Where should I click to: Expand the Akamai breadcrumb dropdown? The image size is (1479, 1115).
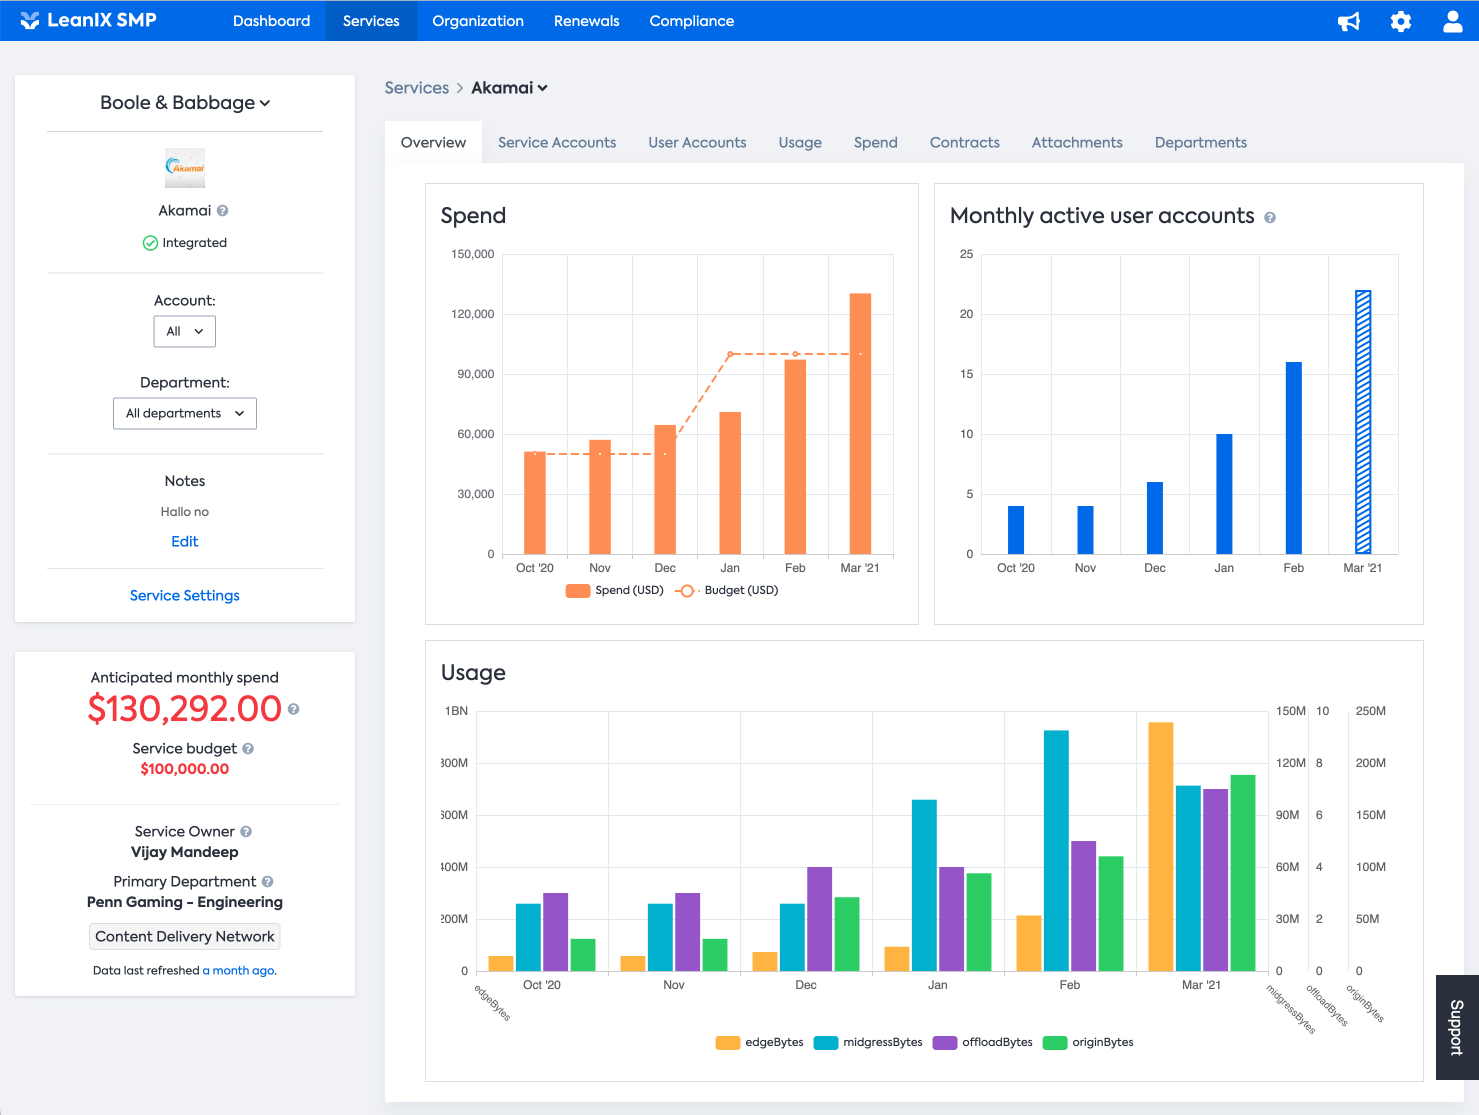pos(509,88)
